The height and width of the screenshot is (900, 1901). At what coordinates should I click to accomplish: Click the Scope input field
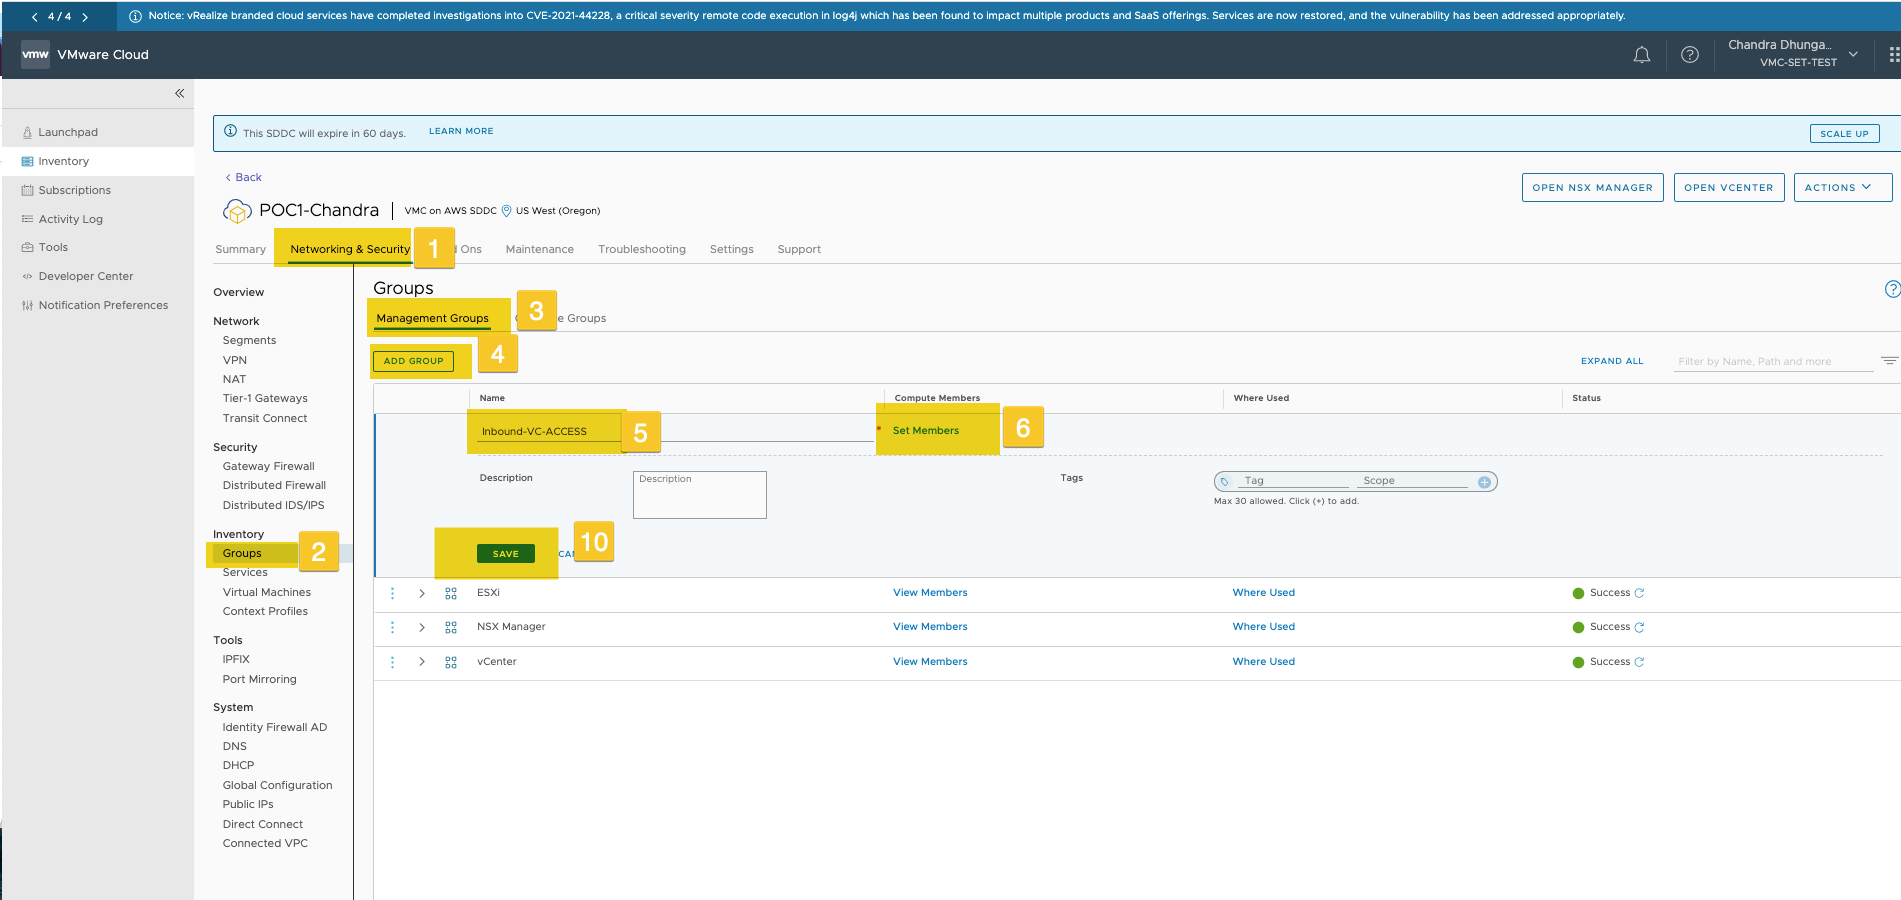(x=1412, y=481)
